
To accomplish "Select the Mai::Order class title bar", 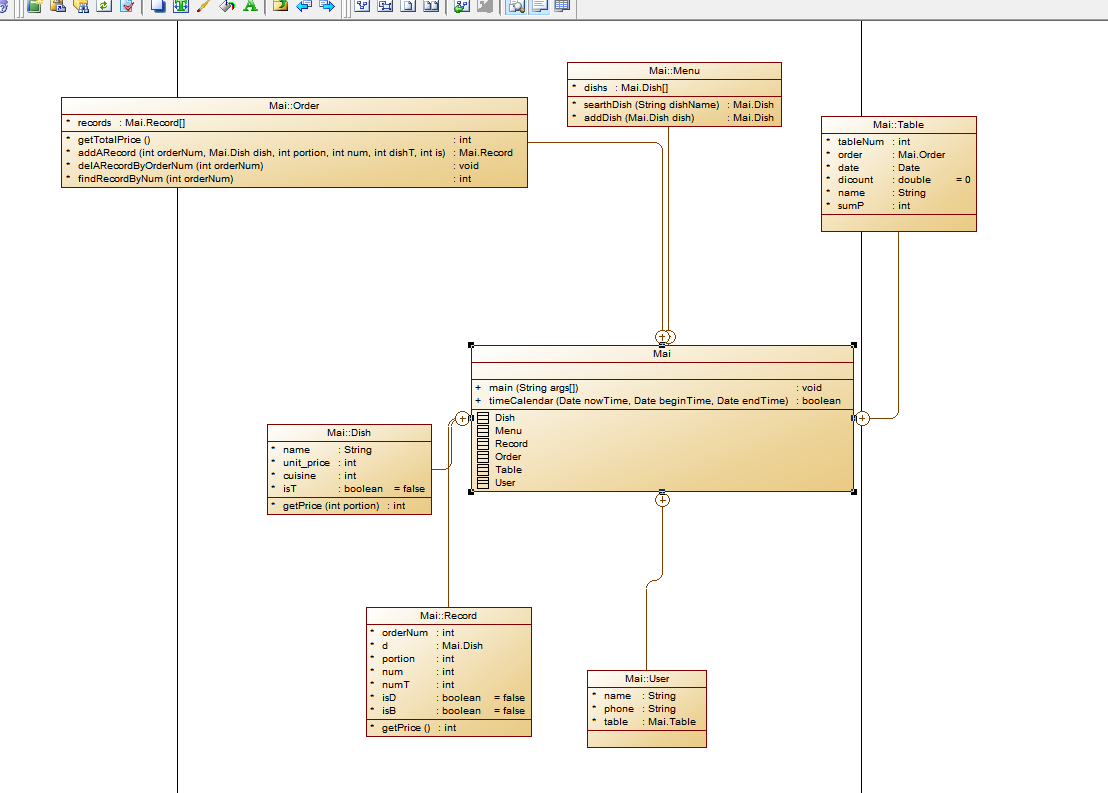I will click(294, 105).
